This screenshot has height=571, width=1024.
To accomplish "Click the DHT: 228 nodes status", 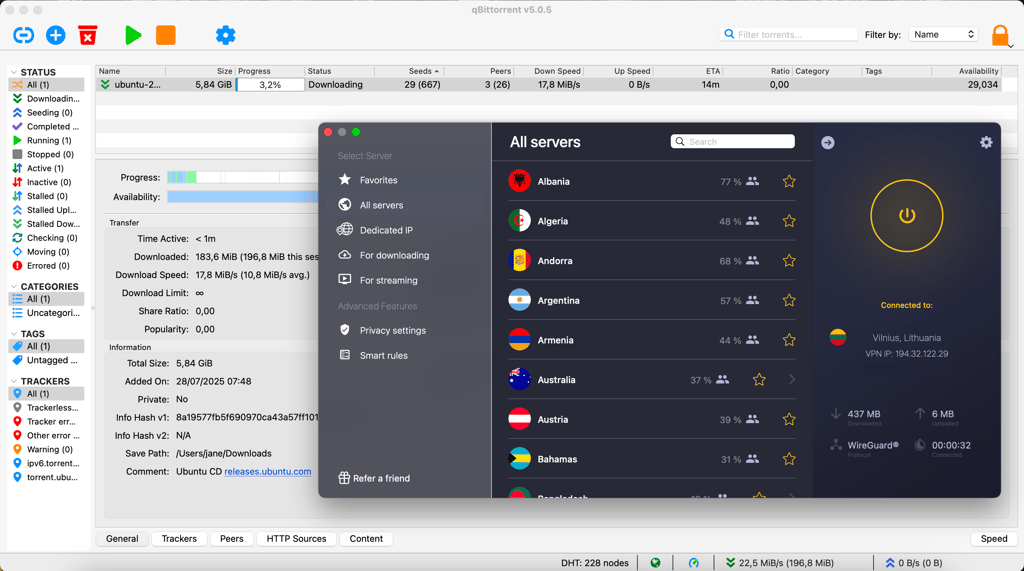I will coord(594,563).
